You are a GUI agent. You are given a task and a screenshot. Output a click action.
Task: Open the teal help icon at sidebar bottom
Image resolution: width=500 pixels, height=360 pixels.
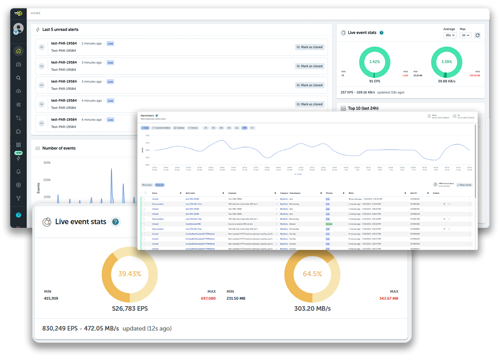pos(19,215)
